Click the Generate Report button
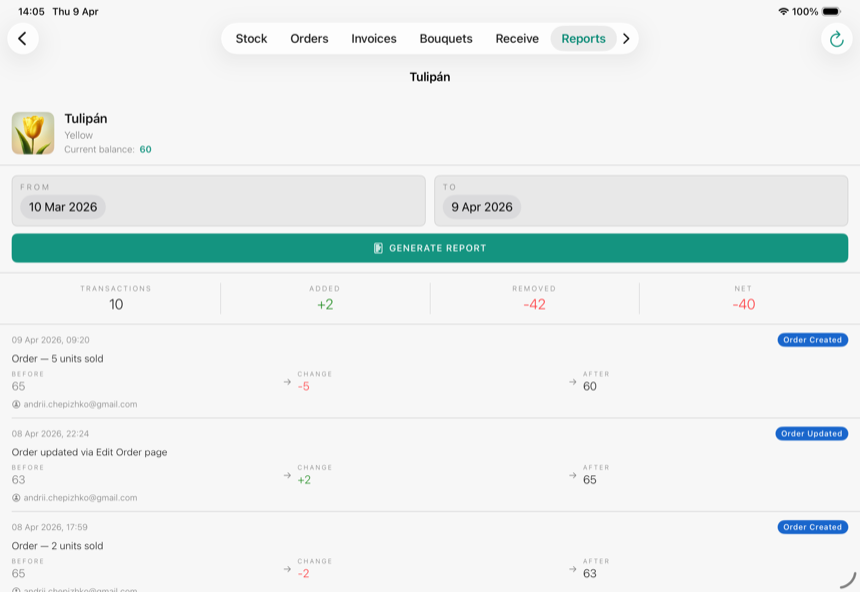This screenshot has height=592, width=860. [x=430, y=248]
